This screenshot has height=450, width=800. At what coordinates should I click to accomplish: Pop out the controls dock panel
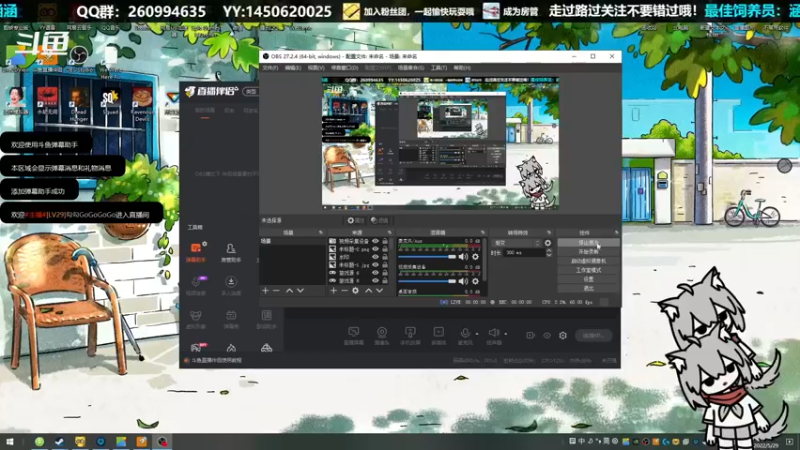tap(616, 233)
